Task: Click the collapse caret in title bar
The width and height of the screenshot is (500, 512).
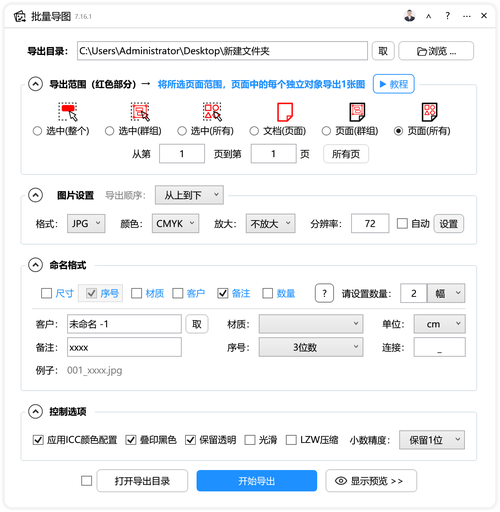Action: click(429, 16)
